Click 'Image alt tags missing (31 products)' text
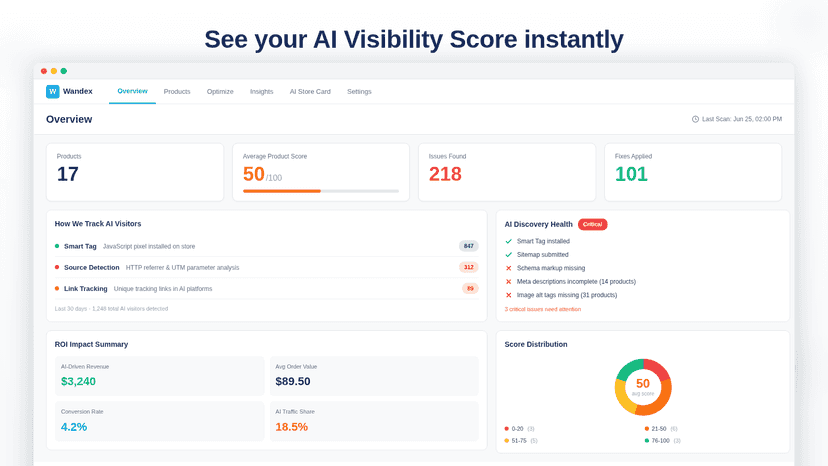Screen dimensions: 828x466 pos(567,295)
